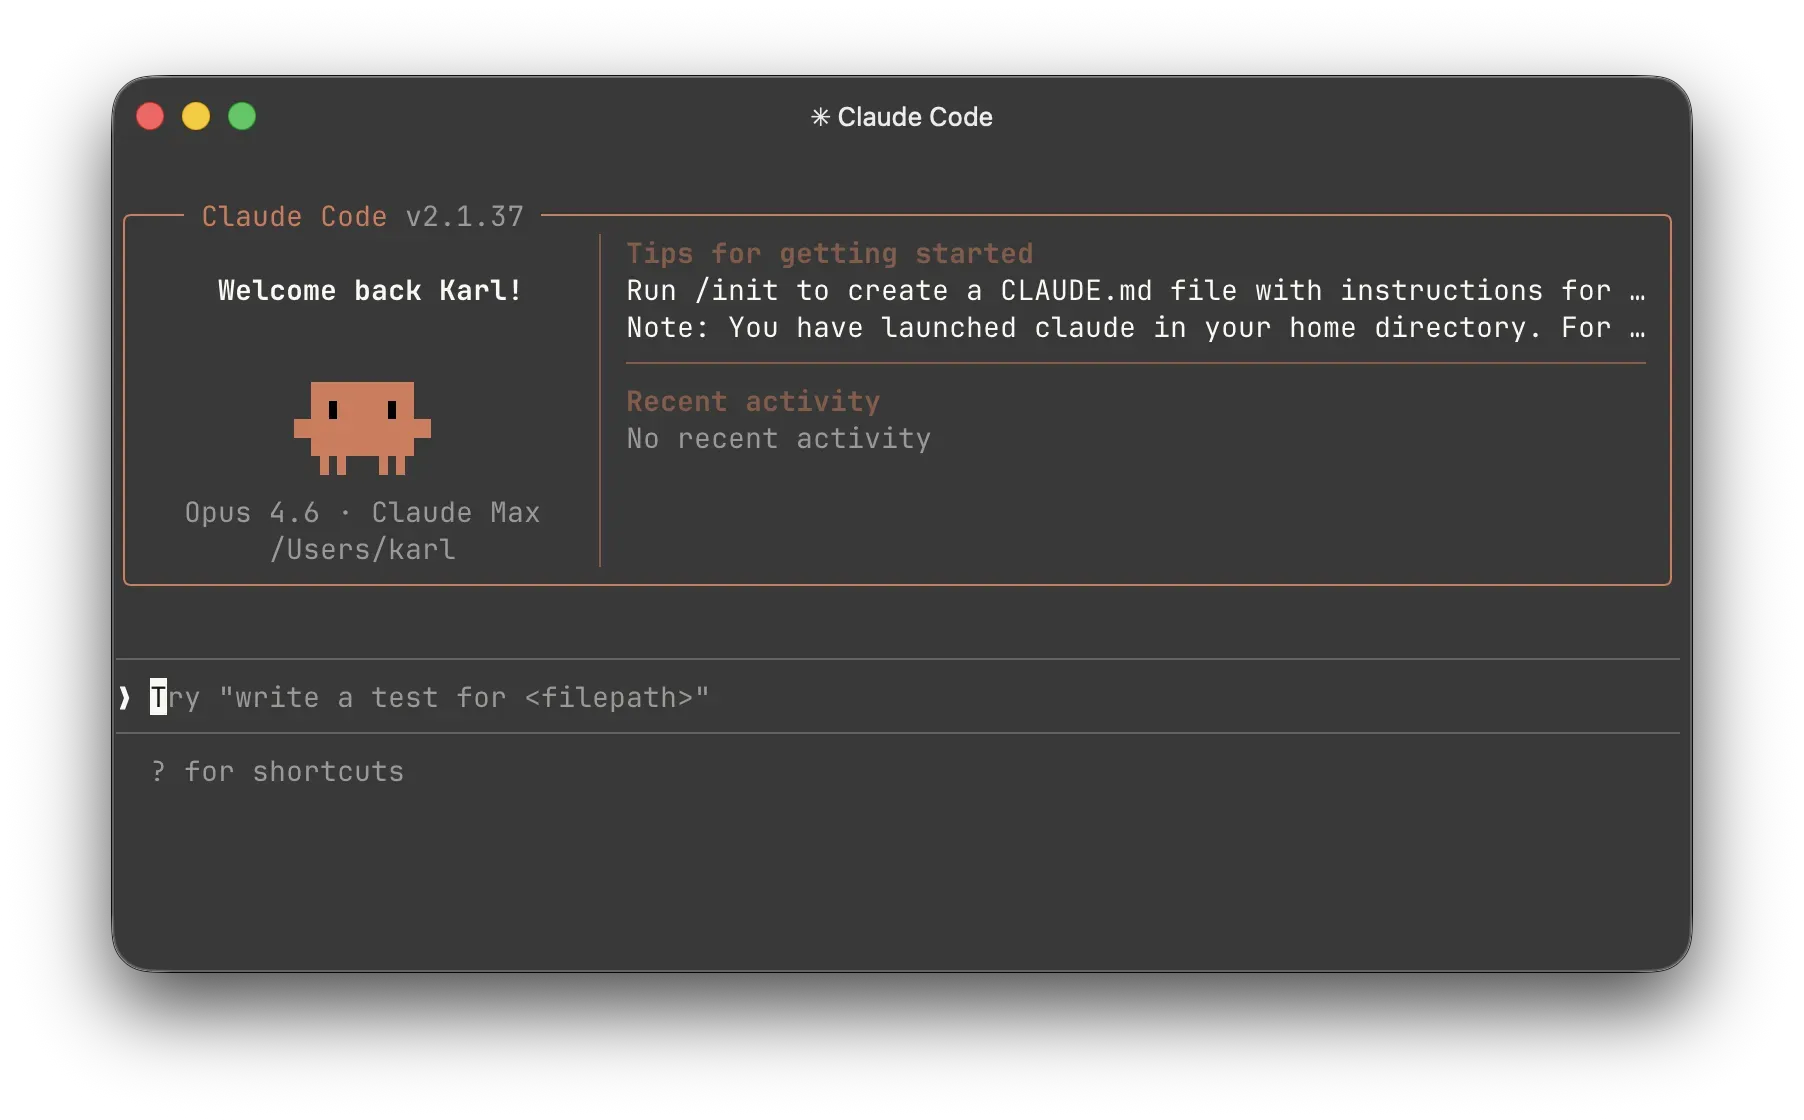The width and height of the screenshot is (1804, 1120).
Task: Click the "Opus 4.6" model label
Action: click(252, 513)
